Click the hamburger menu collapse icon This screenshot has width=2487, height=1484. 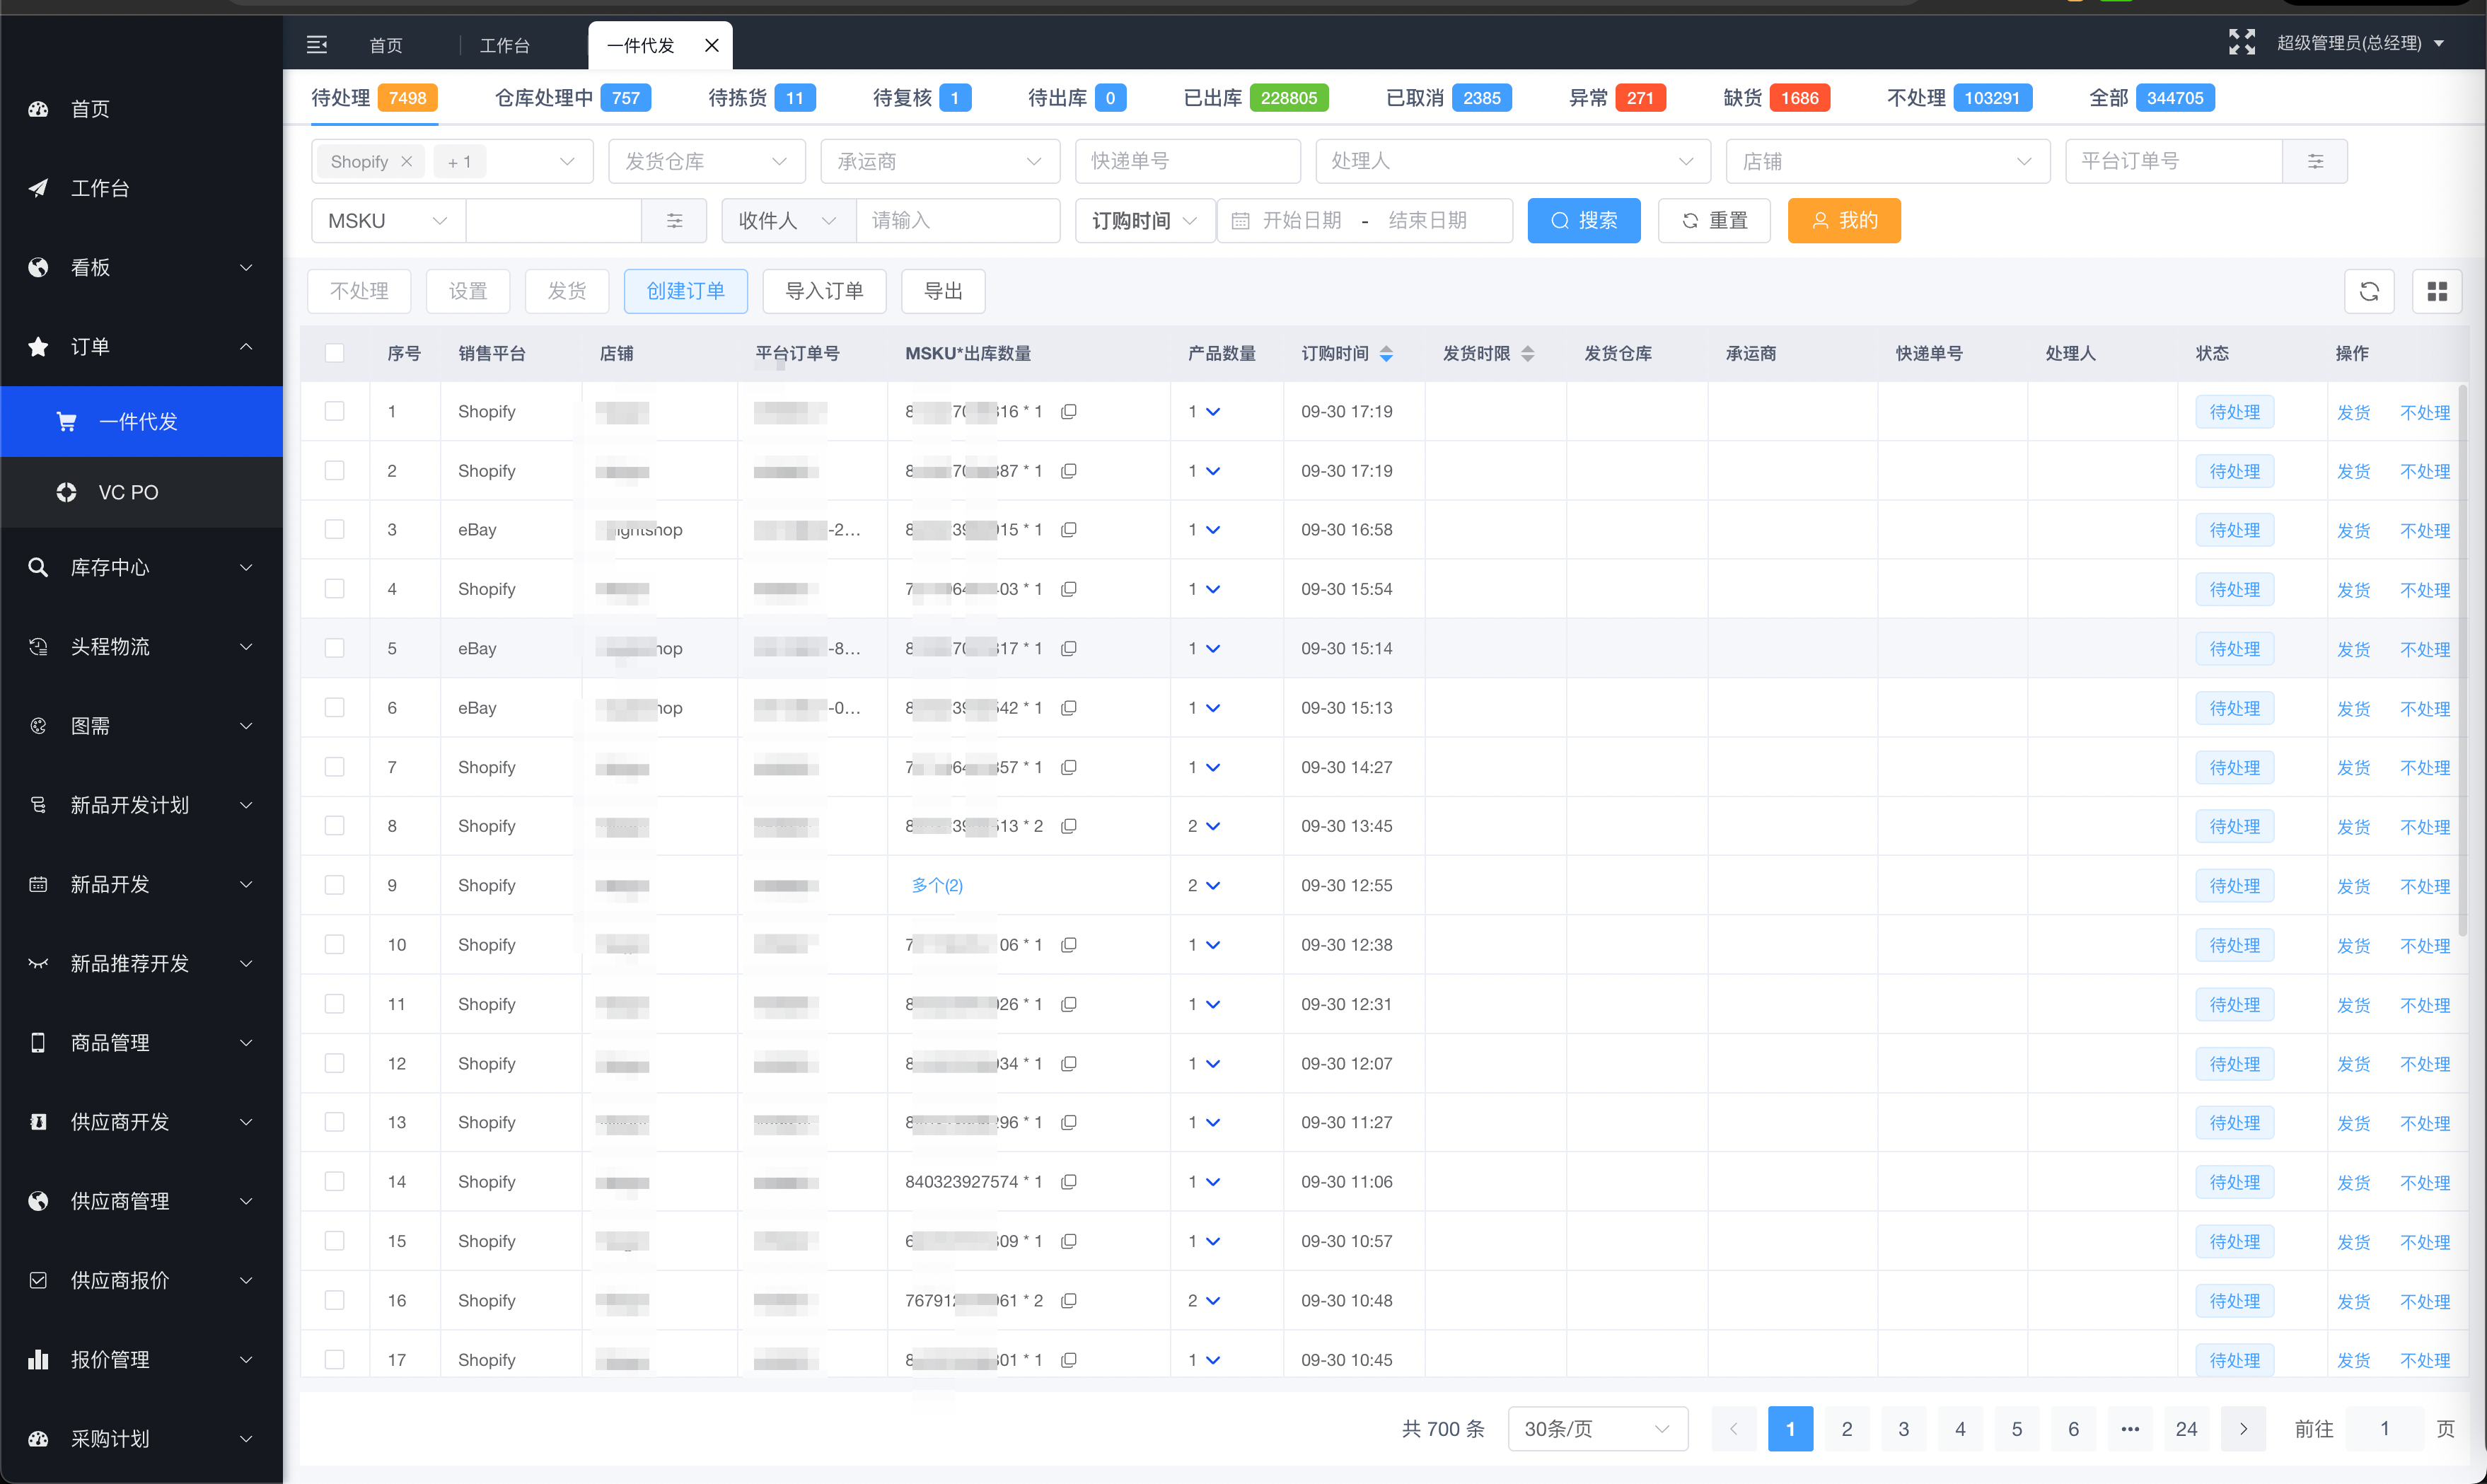click(x=317, y=45)
